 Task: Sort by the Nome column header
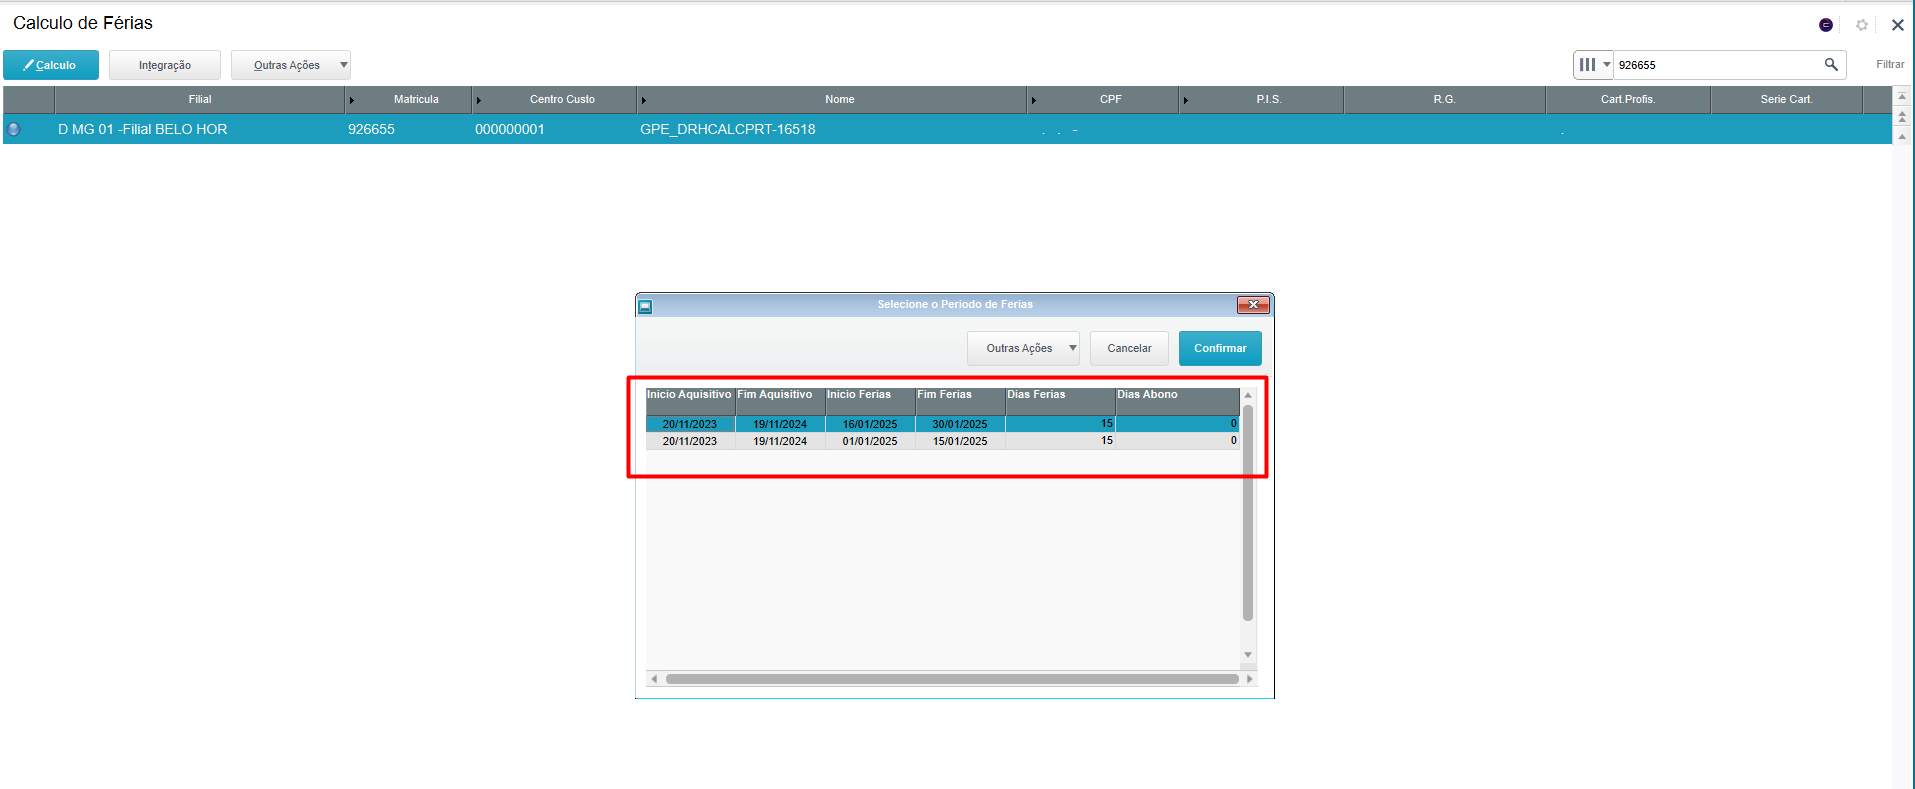coord(833,99)
